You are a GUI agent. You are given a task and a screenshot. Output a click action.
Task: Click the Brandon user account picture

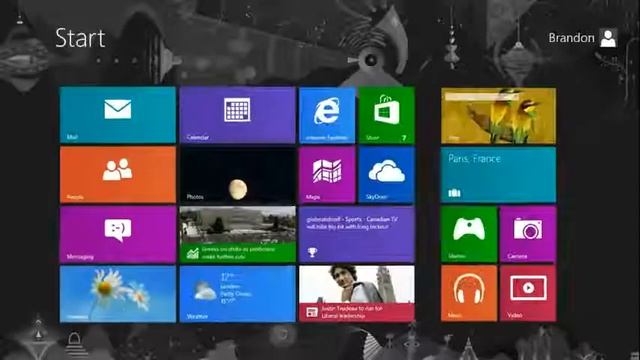(608, 38)
